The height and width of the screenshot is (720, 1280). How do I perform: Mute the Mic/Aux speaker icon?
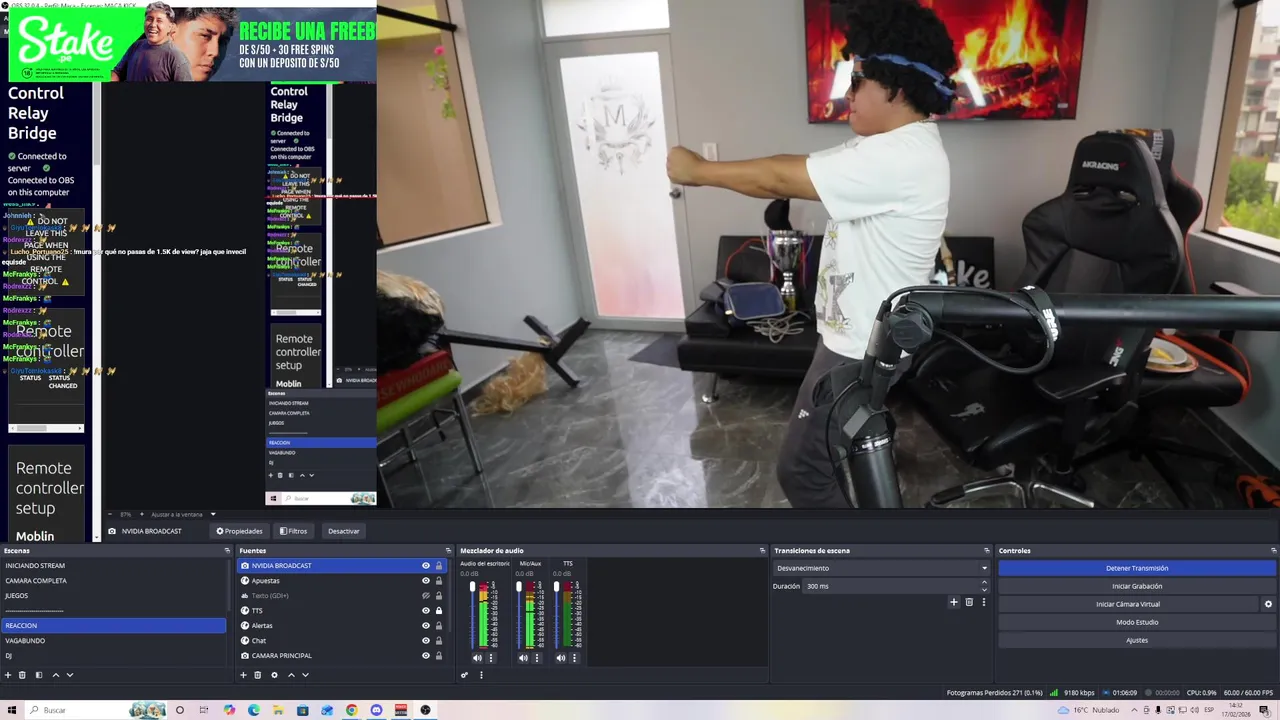523,658
